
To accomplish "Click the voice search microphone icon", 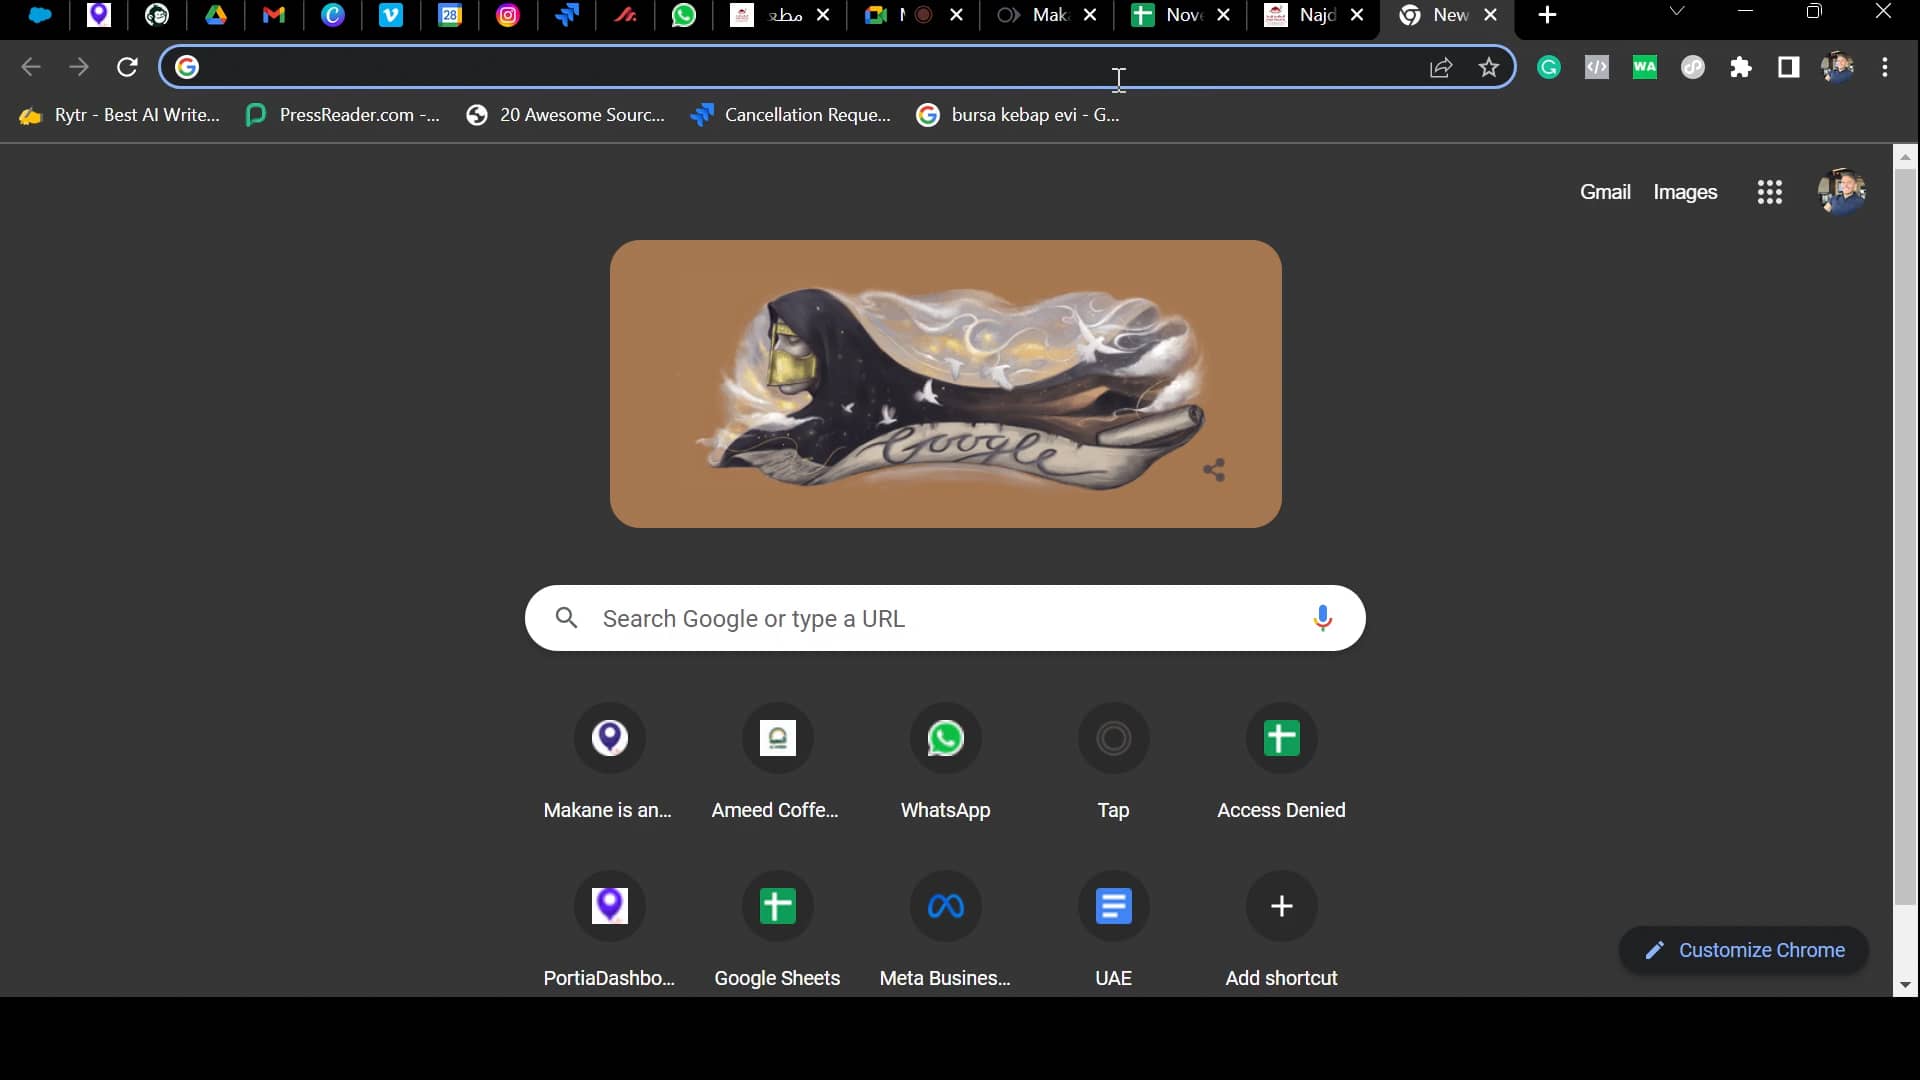I will point(1322,618).
